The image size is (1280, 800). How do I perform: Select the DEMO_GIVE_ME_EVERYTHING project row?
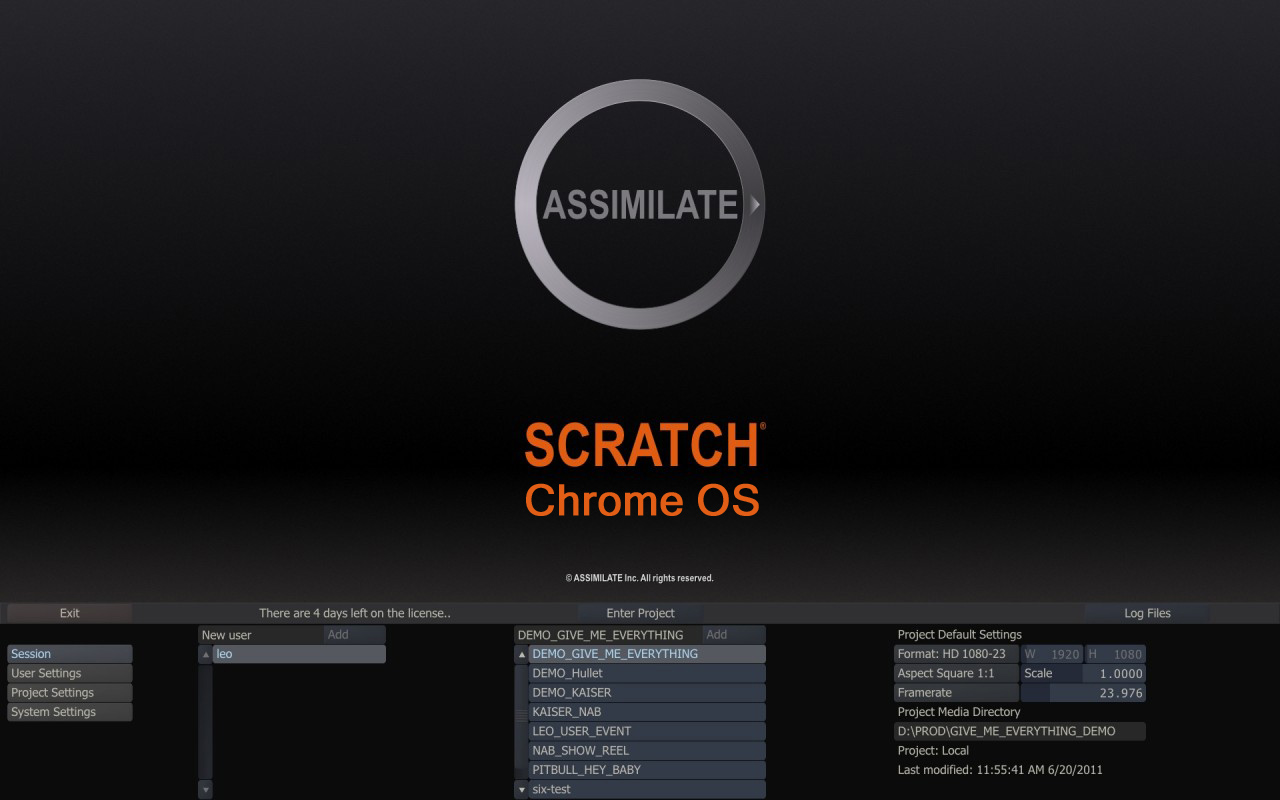tap(647, 654)
